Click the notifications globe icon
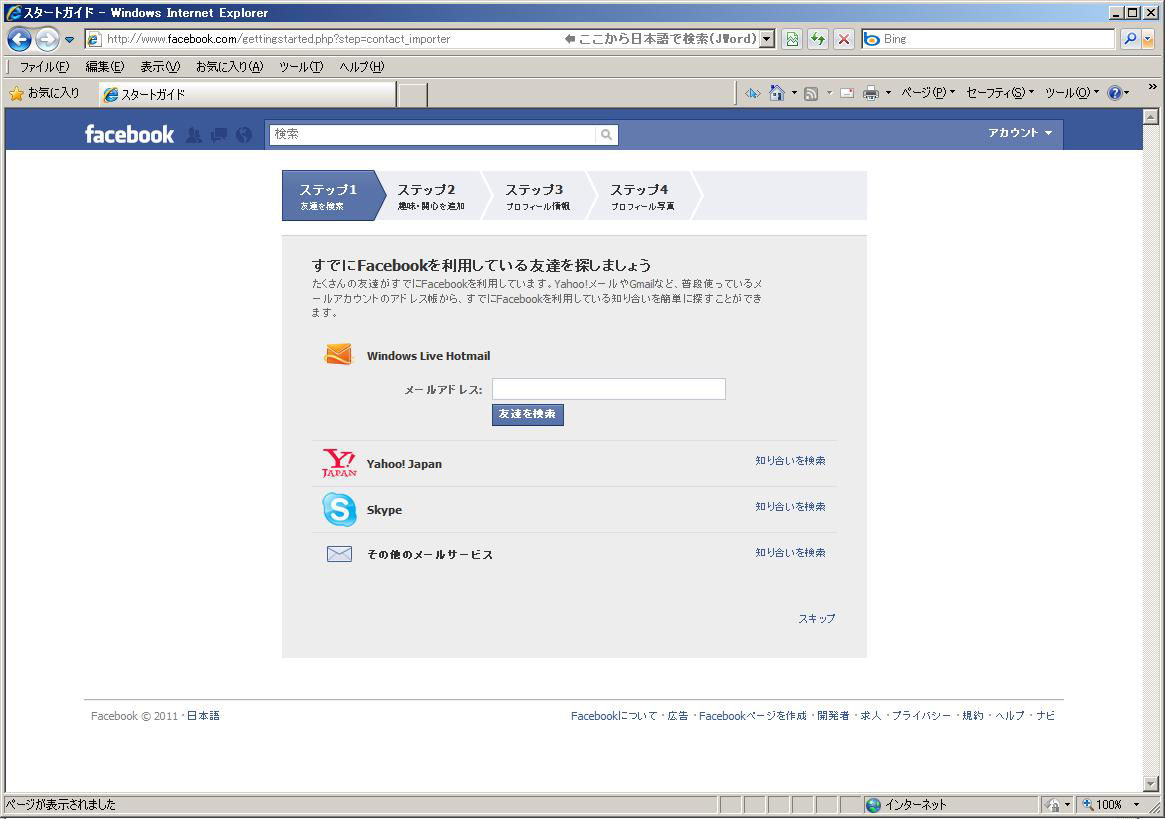Image resolution: width=1165 pixels, height=819 pixels. [x=244, y=135]
